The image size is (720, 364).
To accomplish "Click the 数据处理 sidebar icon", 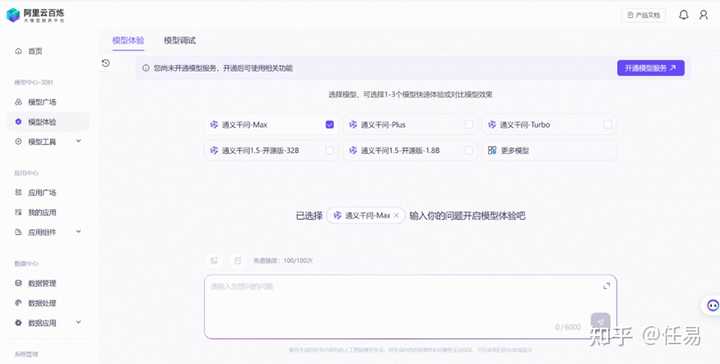I will pyautogui.click(x=18, y=303).
